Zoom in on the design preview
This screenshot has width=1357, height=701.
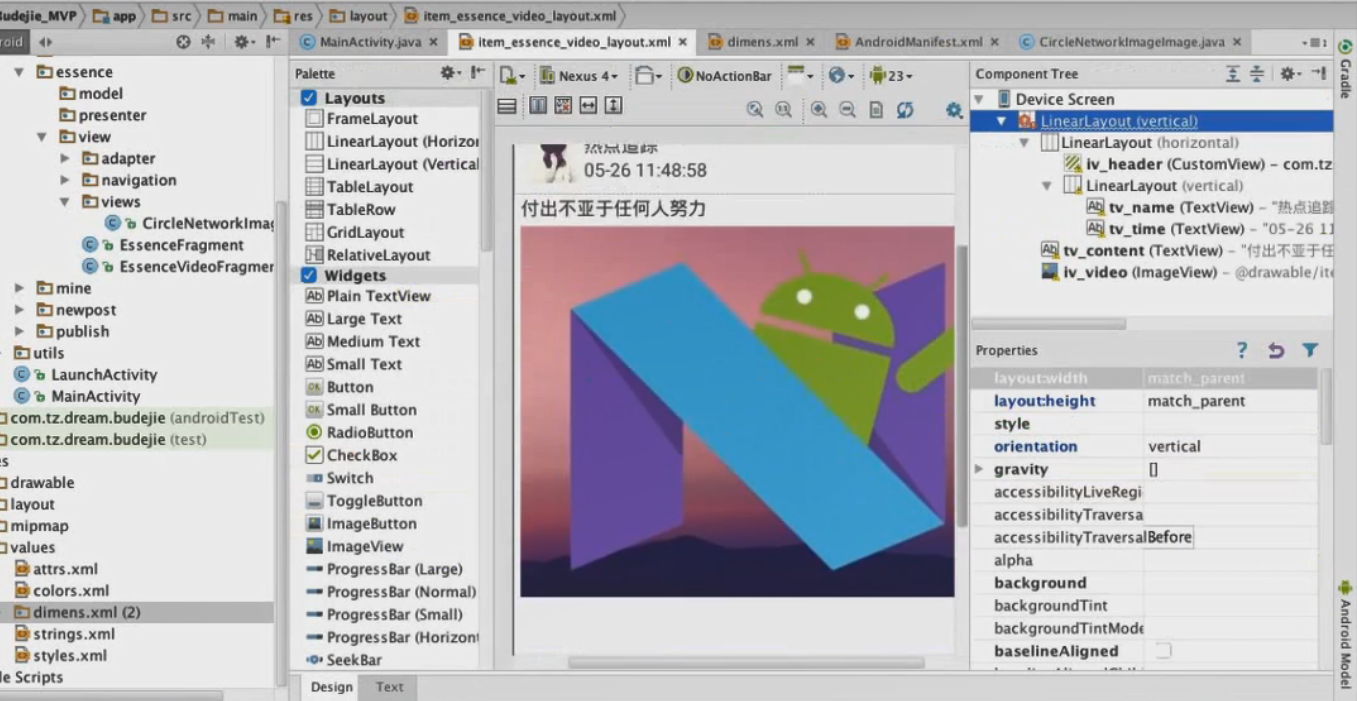tap(819, 110)
